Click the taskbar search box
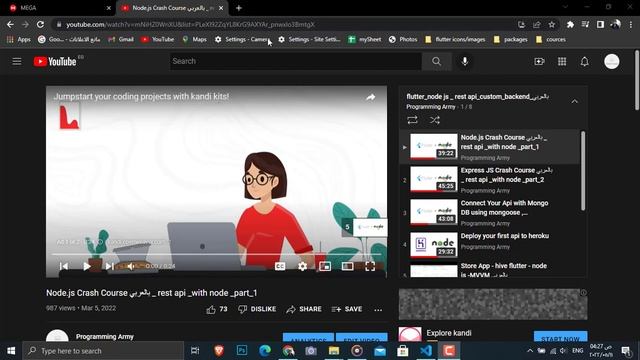 (103, 351)
